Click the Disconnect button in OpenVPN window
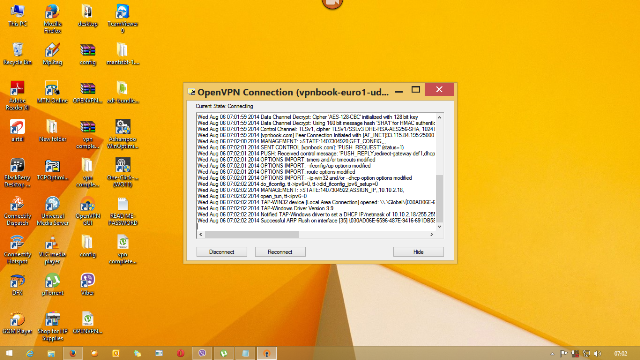This screenshot has height=360, width=640. point(221,252)
